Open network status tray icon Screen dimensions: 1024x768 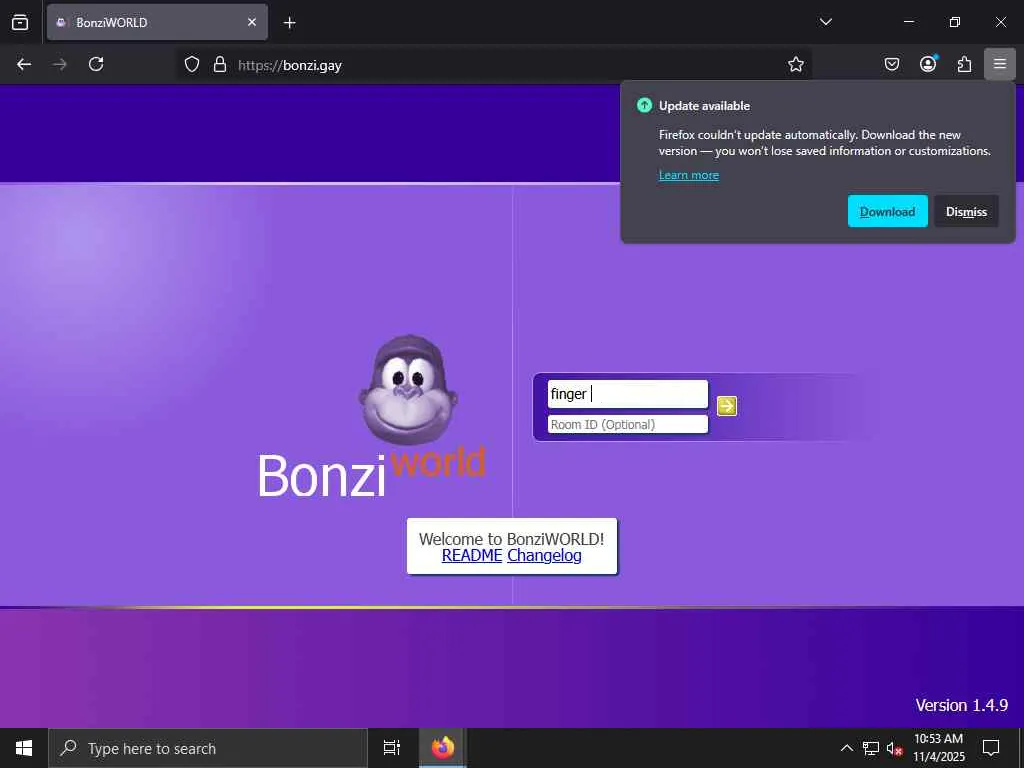pos(871,748)
